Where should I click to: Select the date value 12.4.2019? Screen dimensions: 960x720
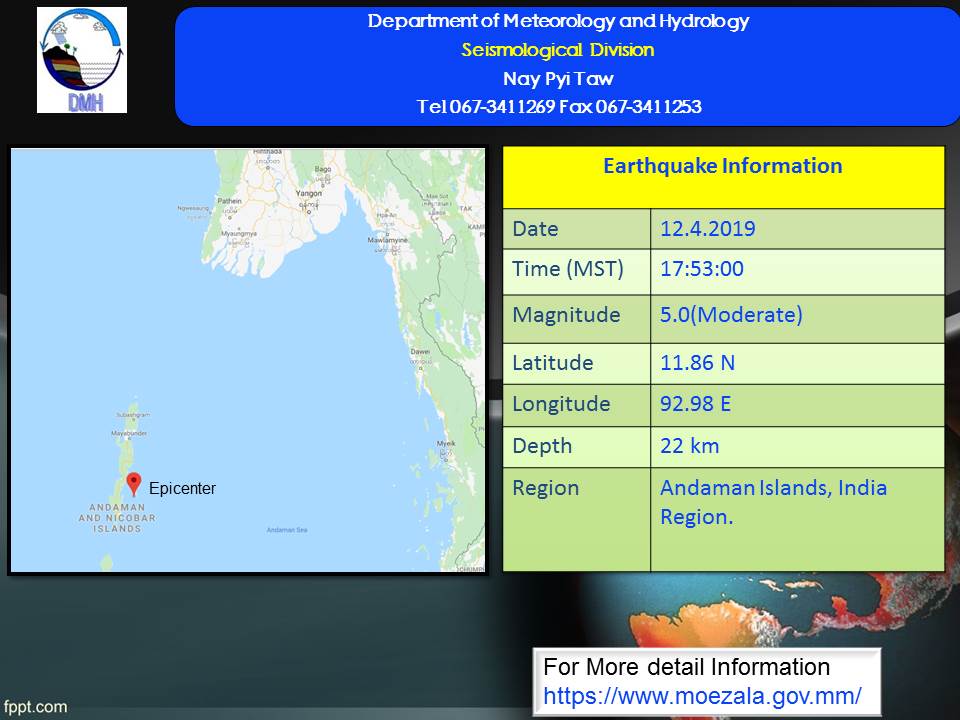point(707,229)
